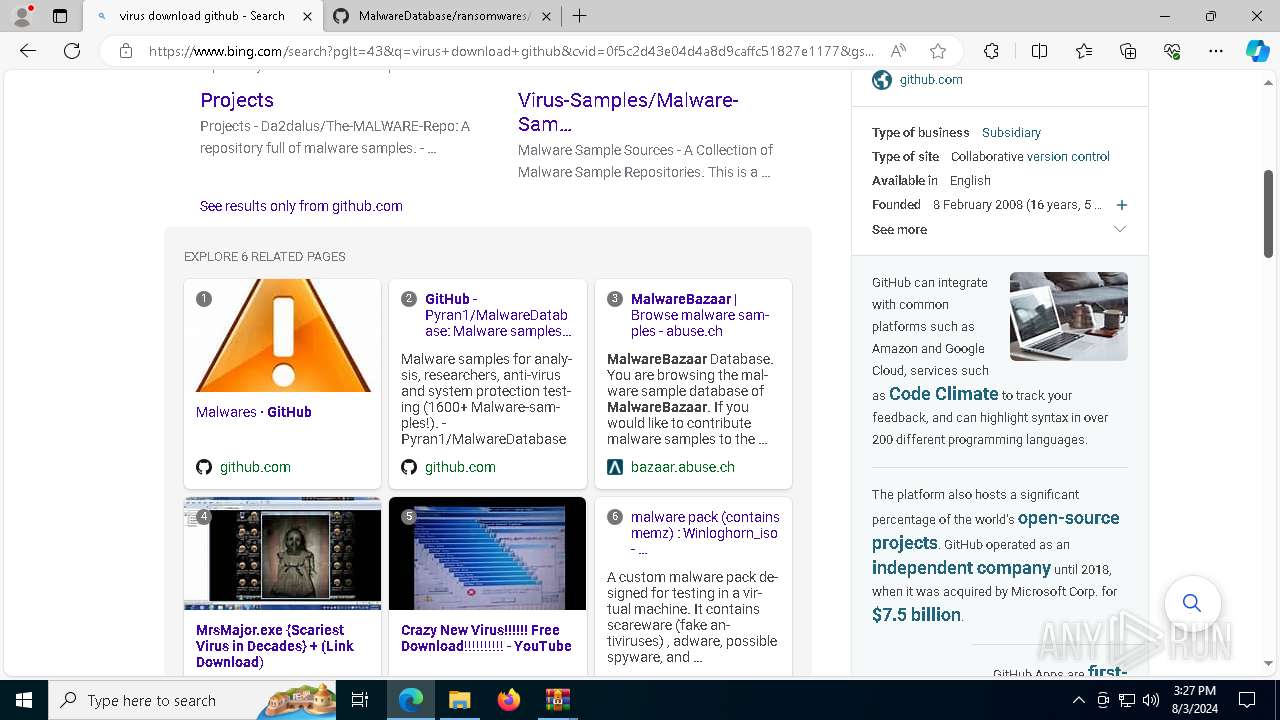This screenshot has width=1280, height=720.
Task: Open Code Climate link
Action: (x=943, y=394)
